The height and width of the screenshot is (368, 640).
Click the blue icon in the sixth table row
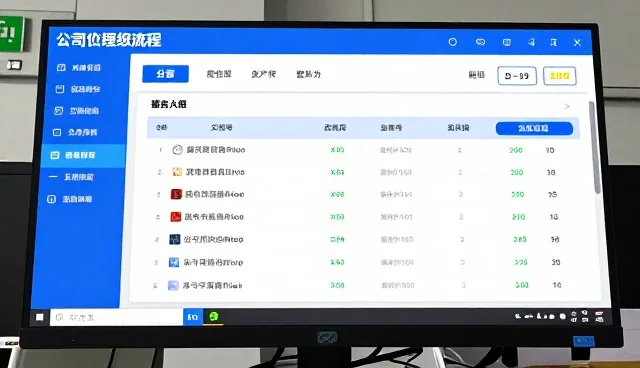click(x=174, y=262)
